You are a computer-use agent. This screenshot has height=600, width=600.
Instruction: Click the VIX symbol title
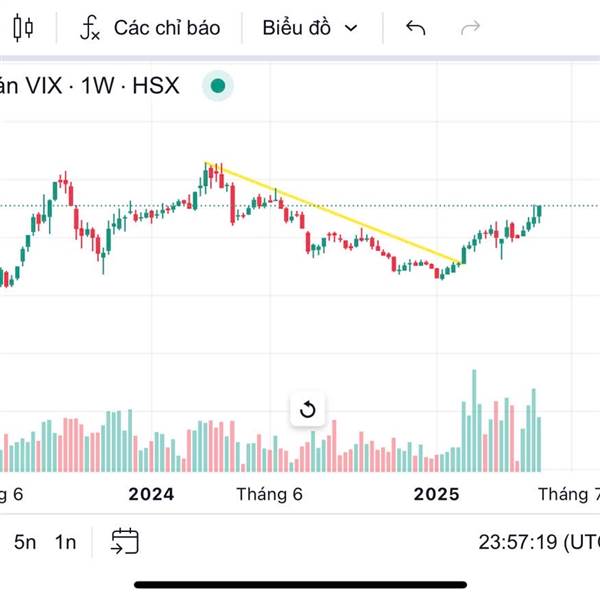(x=44, y=85)
